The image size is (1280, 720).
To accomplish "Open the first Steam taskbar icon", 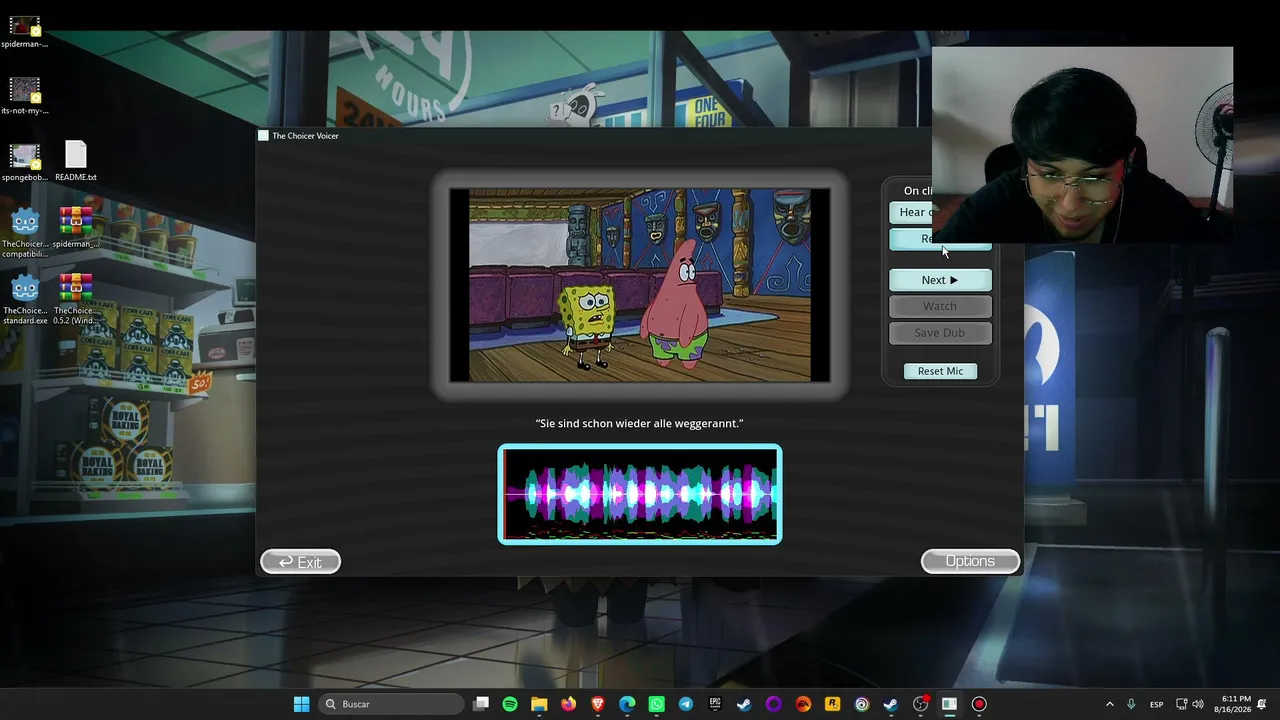I will pos(744,704).
